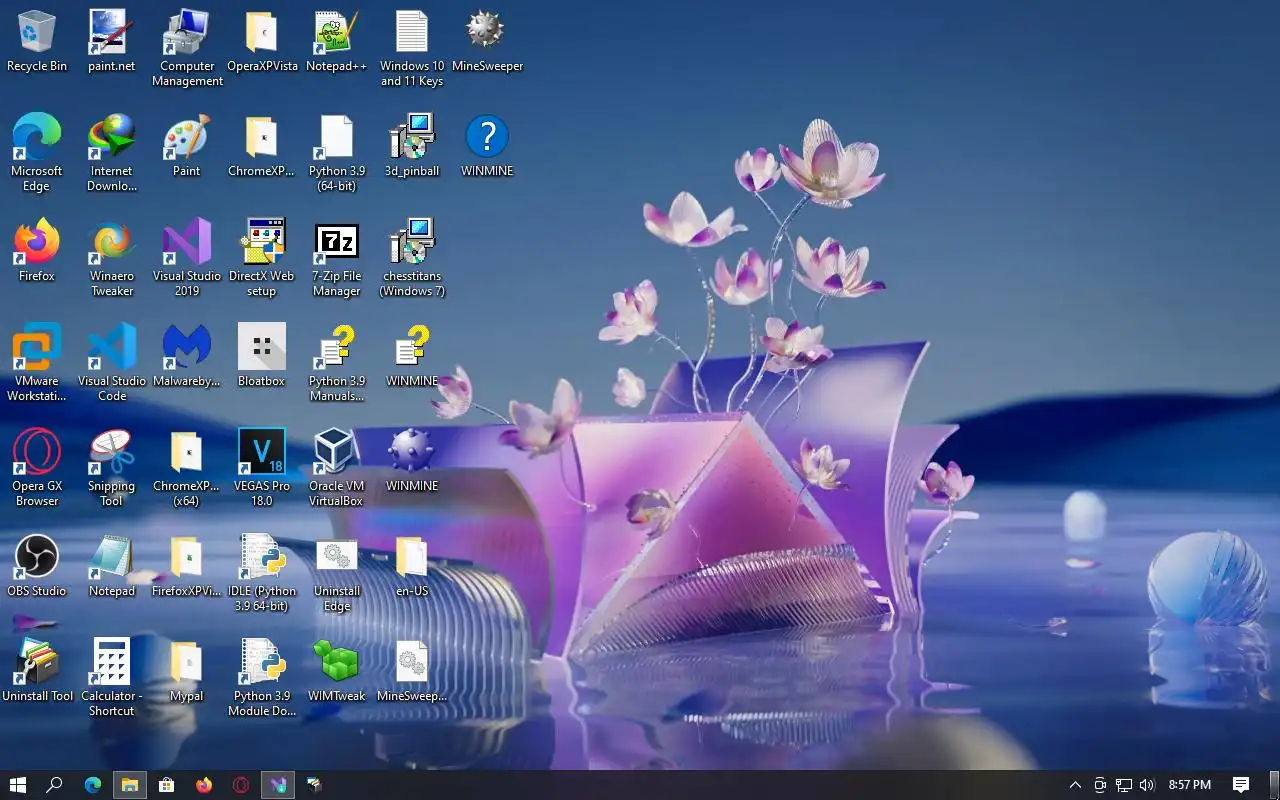
Task: Open Python 3.9 (64-bit) shortcut
Action: point(337,153)
